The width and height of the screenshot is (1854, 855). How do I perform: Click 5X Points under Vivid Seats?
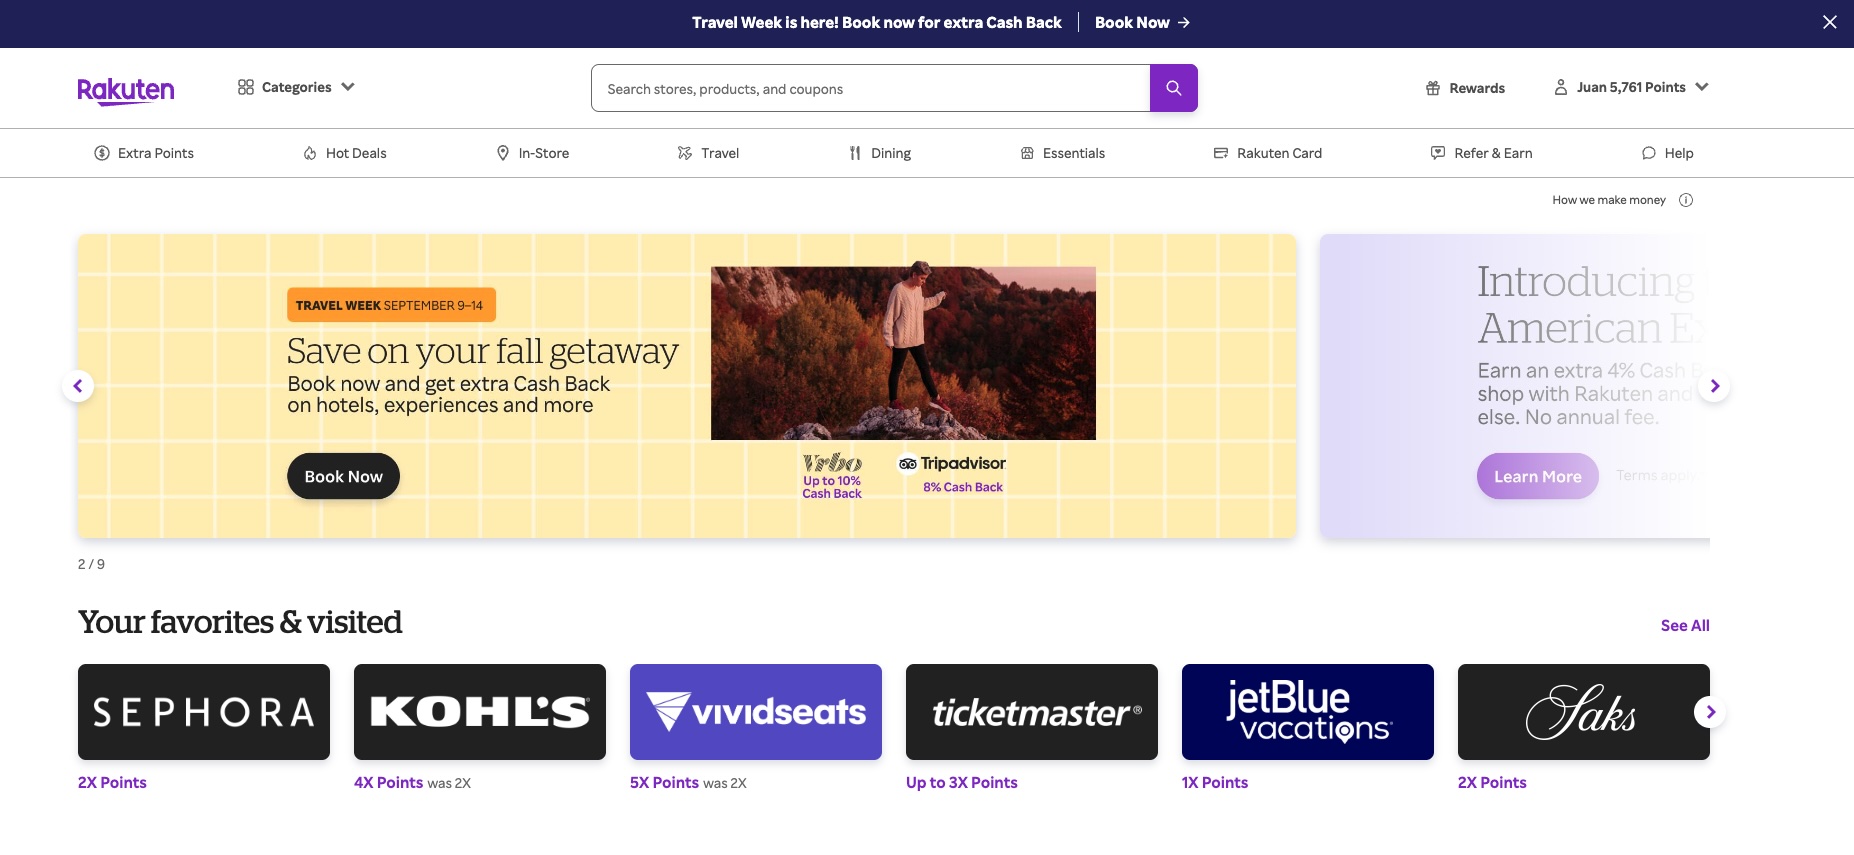[664, 782]
